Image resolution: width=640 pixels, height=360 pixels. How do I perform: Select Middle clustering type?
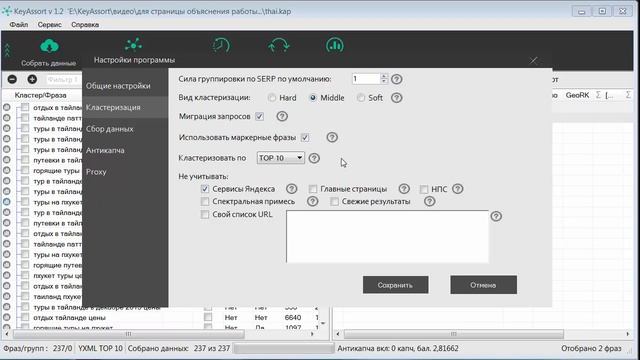pyautogui.click(x=313, y=98)
